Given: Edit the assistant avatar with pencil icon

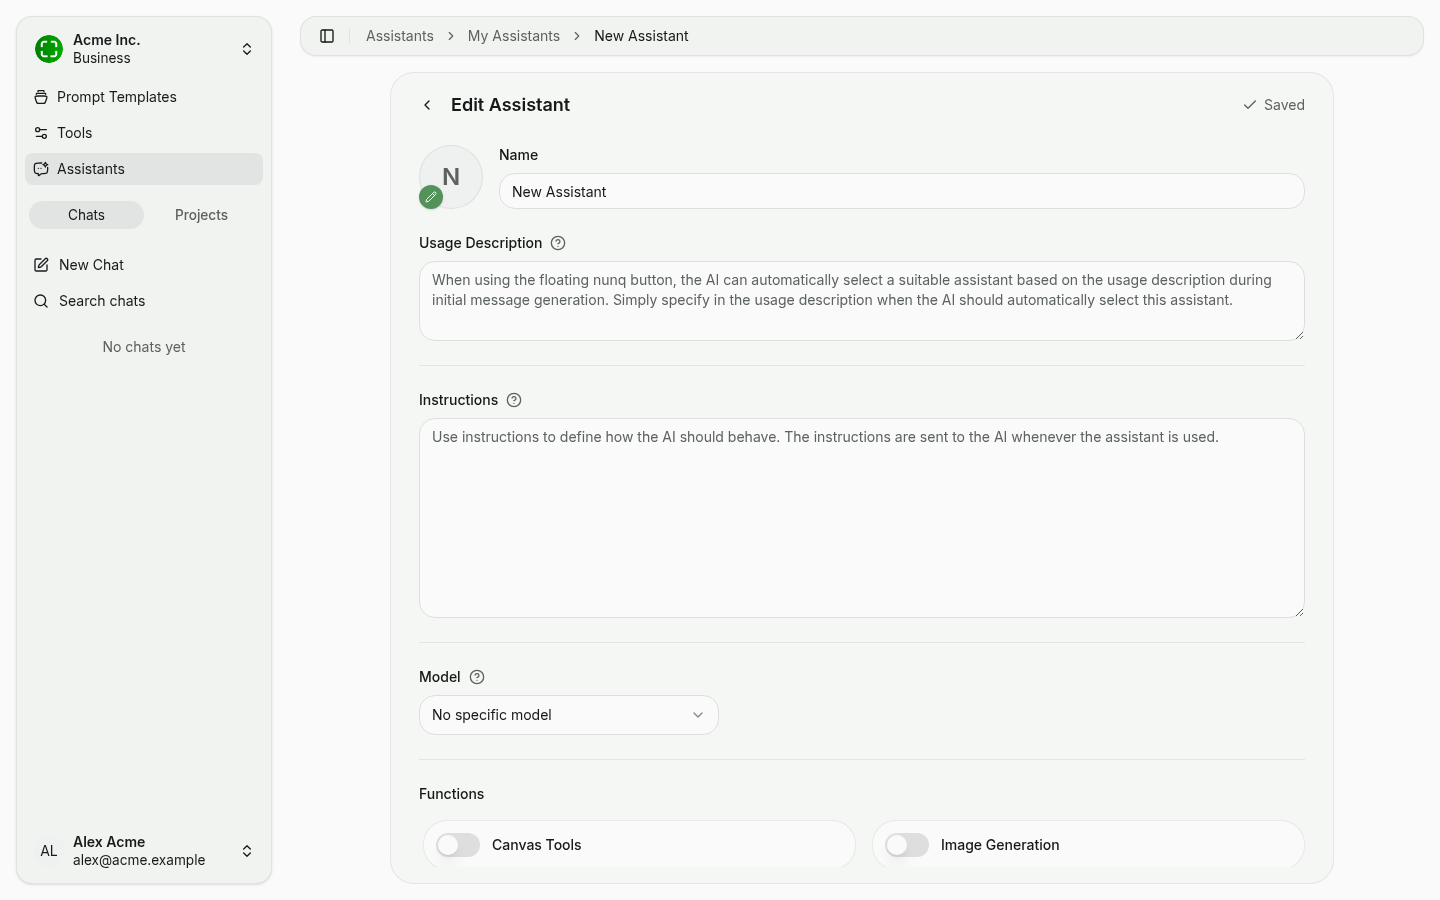Looking at the screenshot, I should tap(431, 197).
